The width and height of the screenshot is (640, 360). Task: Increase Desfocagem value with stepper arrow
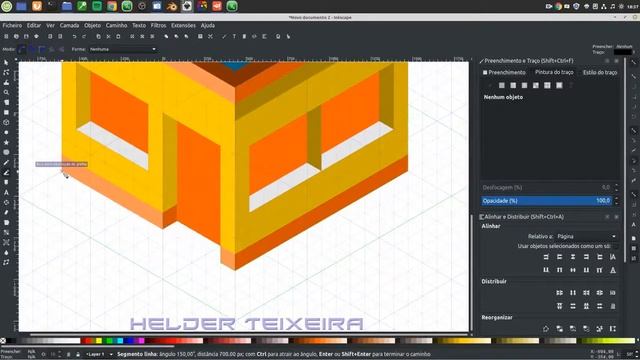coord(616,185)
